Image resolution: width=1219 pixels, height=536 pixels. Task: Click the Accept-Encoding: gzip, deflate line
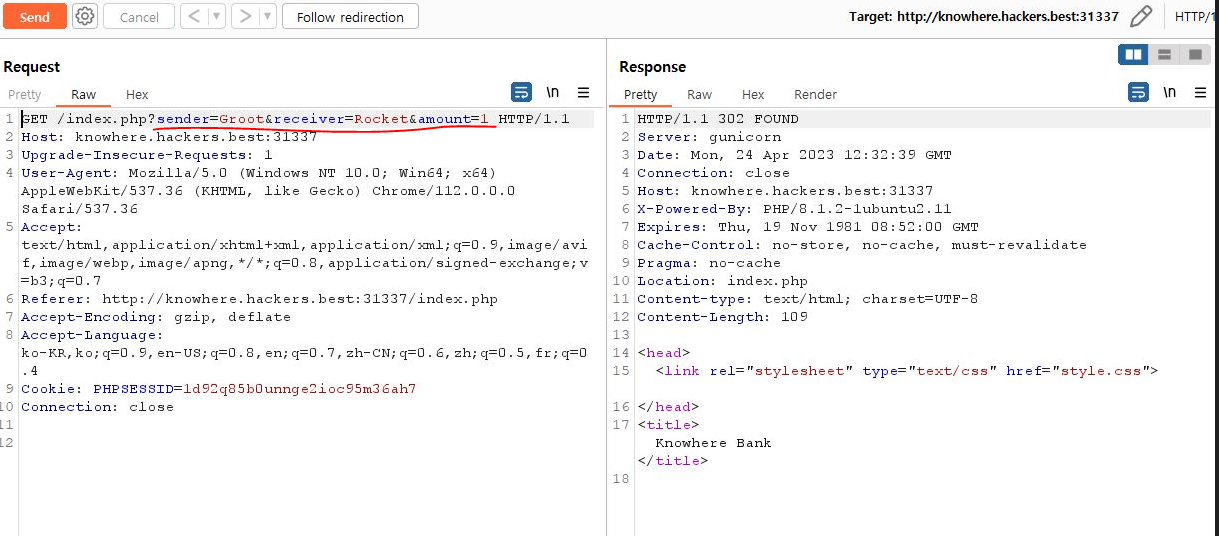pos(156,317)
